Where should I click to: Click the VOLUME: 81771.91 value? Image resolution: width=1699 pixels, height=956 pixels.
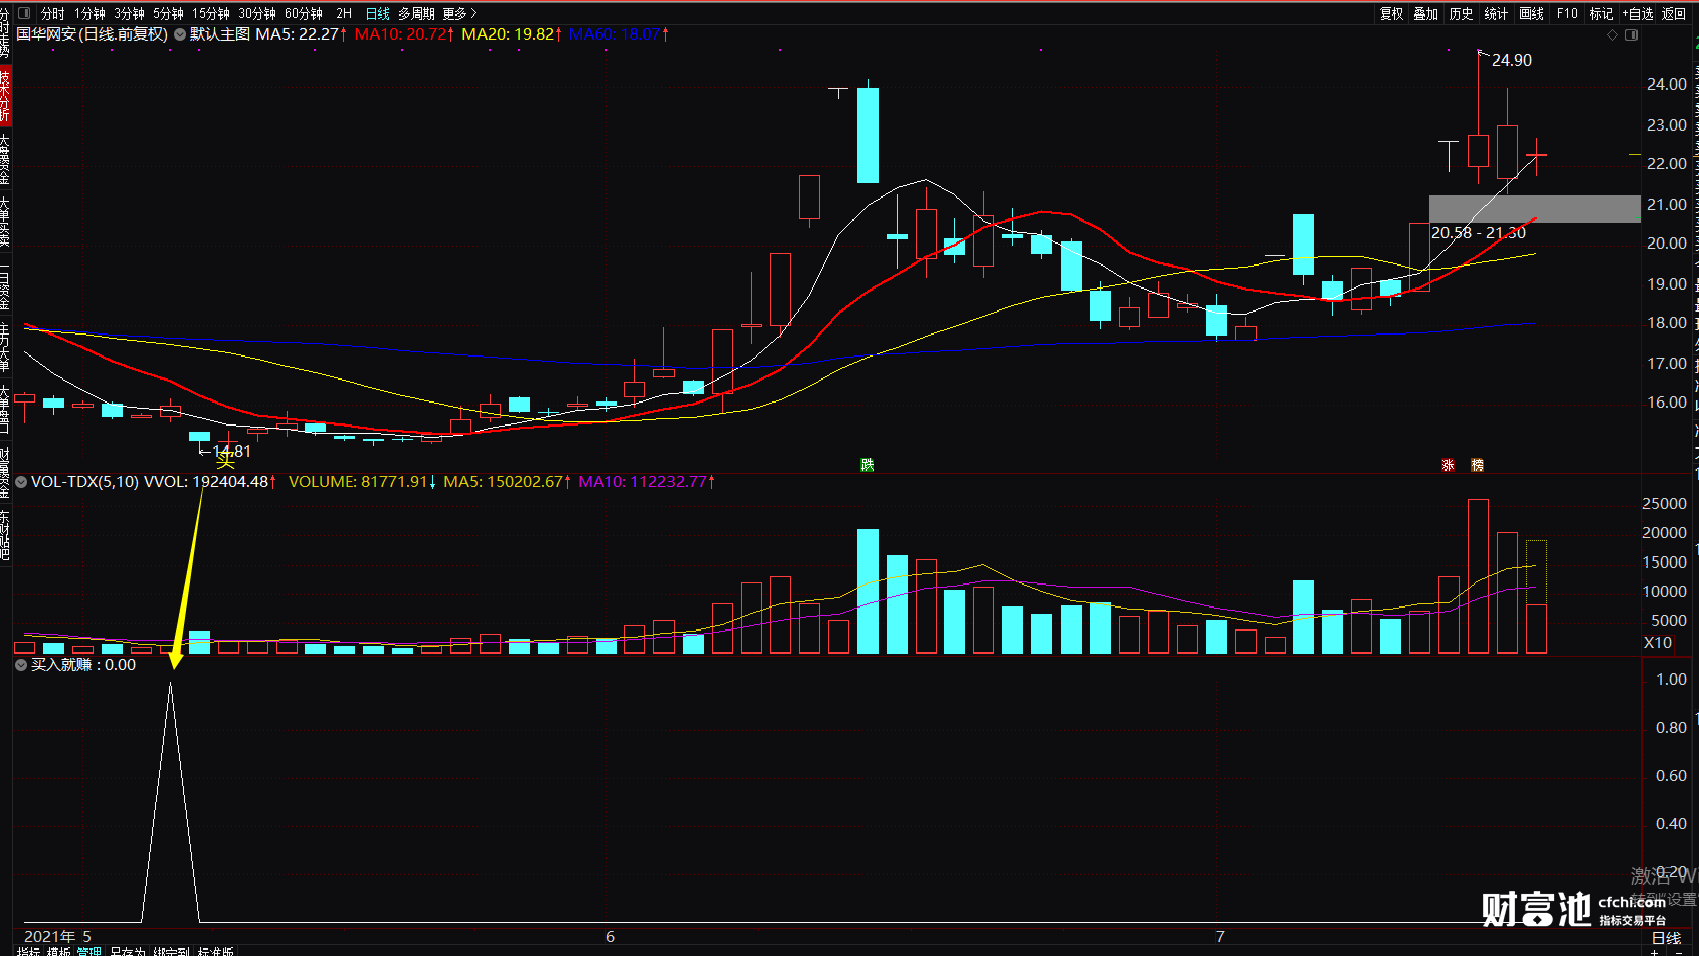coord(362,482)
